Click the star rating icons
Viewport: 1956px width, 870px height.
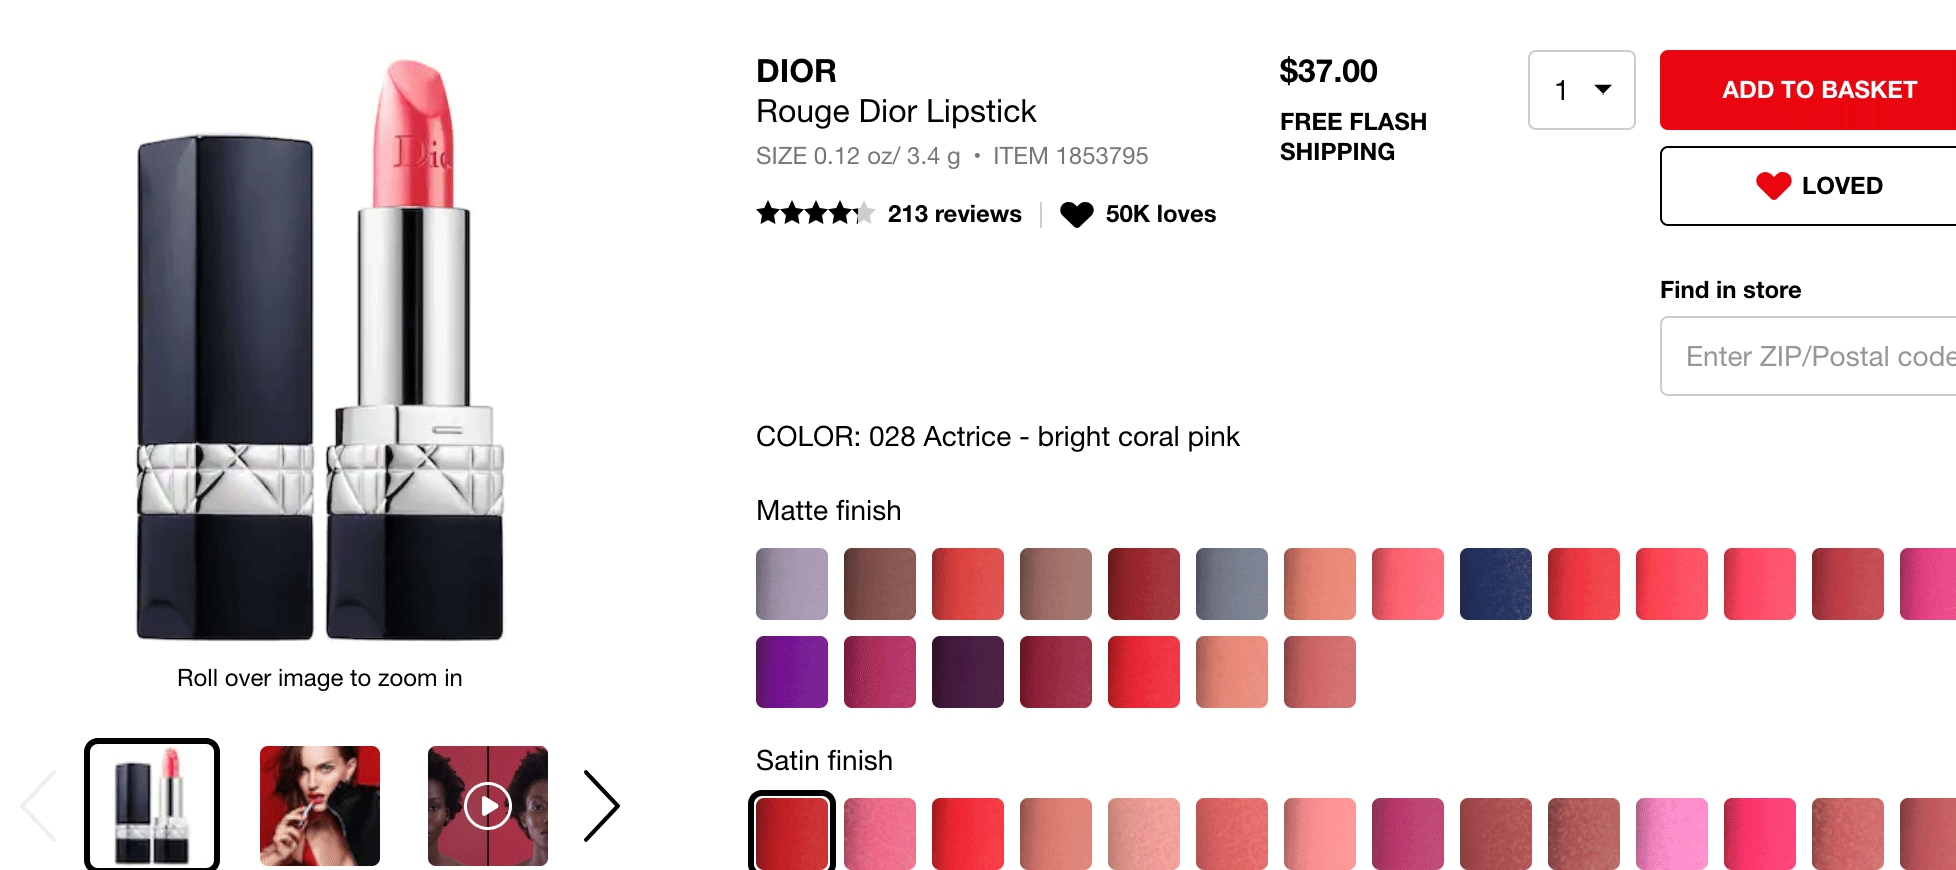pyautogui.click(x=814, y=213)
